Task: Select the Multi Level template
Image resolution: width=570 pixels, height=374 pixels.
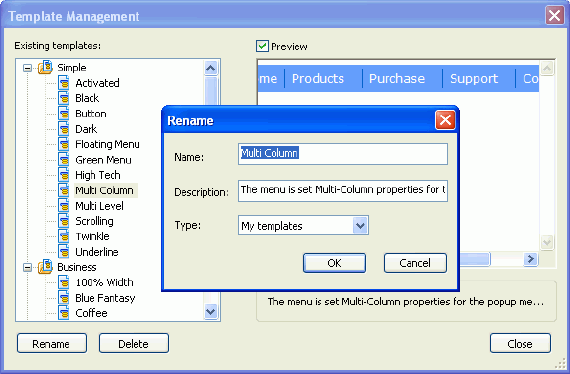Action: click(99, 206)
